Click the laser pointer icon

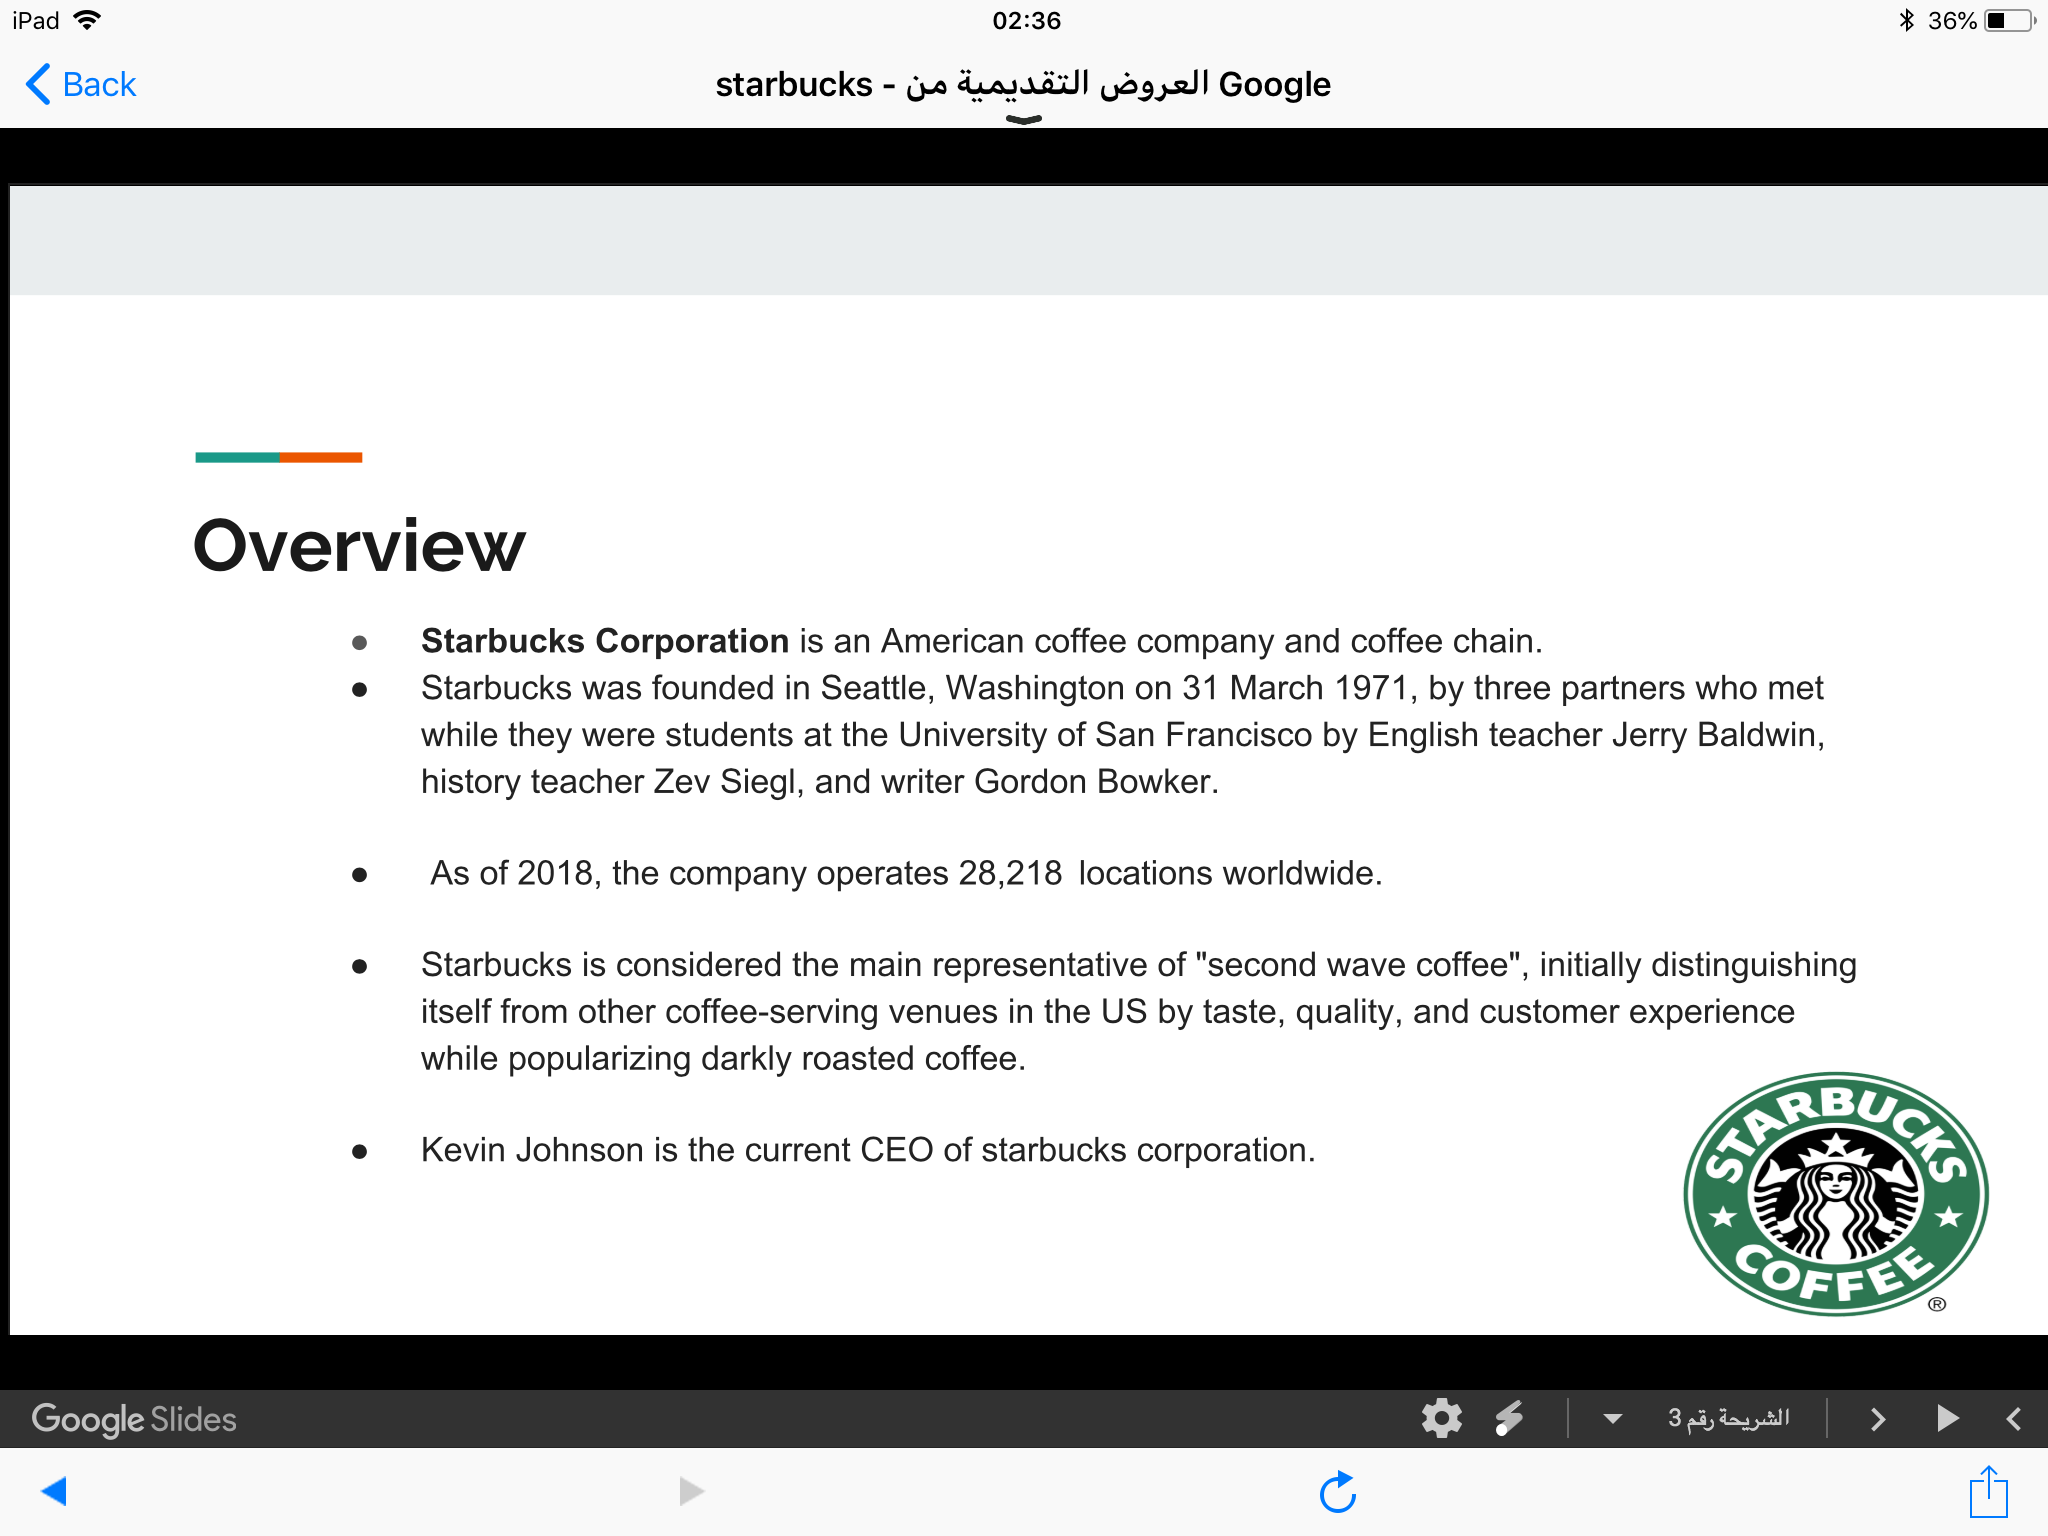(1509, 1418)
